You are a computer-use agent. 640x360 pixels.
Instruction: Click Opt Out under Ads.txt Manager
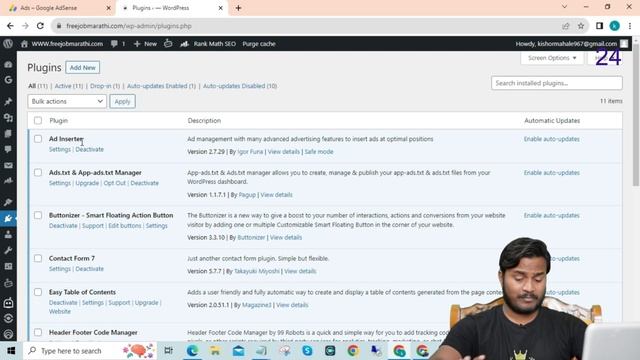click(114, 183)
